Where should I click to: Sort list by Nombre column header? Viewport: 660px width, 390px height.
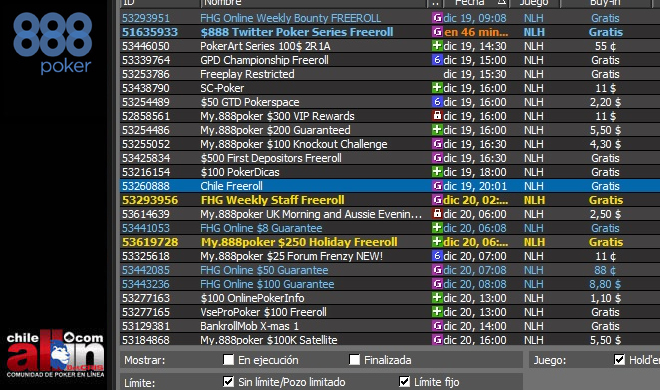[x=314, y=3]
